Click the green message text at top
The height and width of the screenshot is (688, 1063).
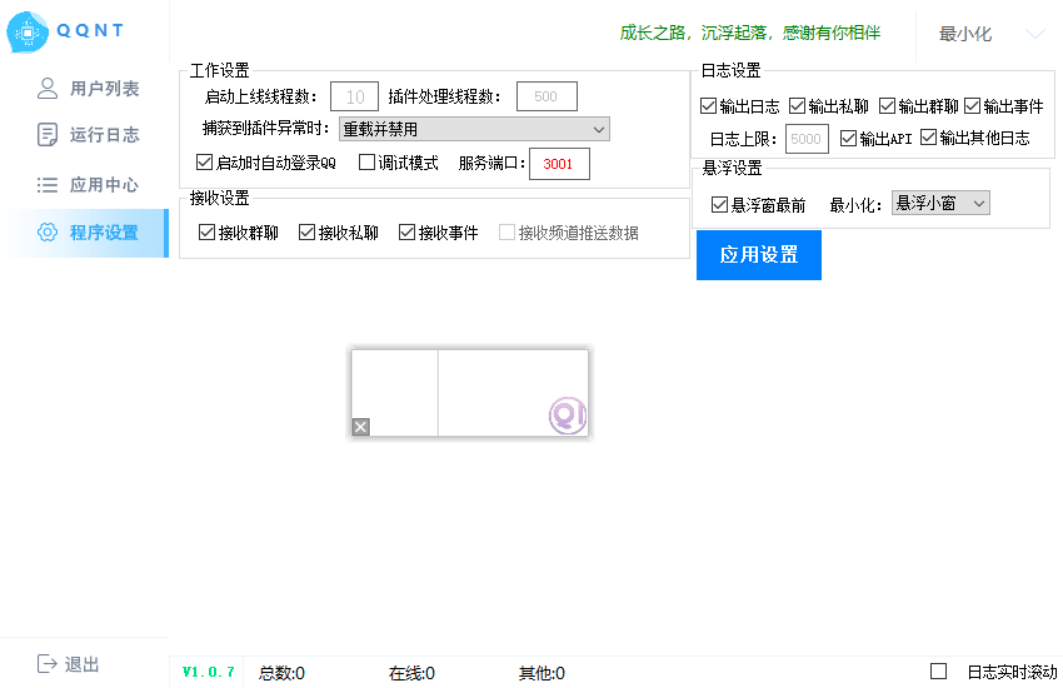click(750, 31)
